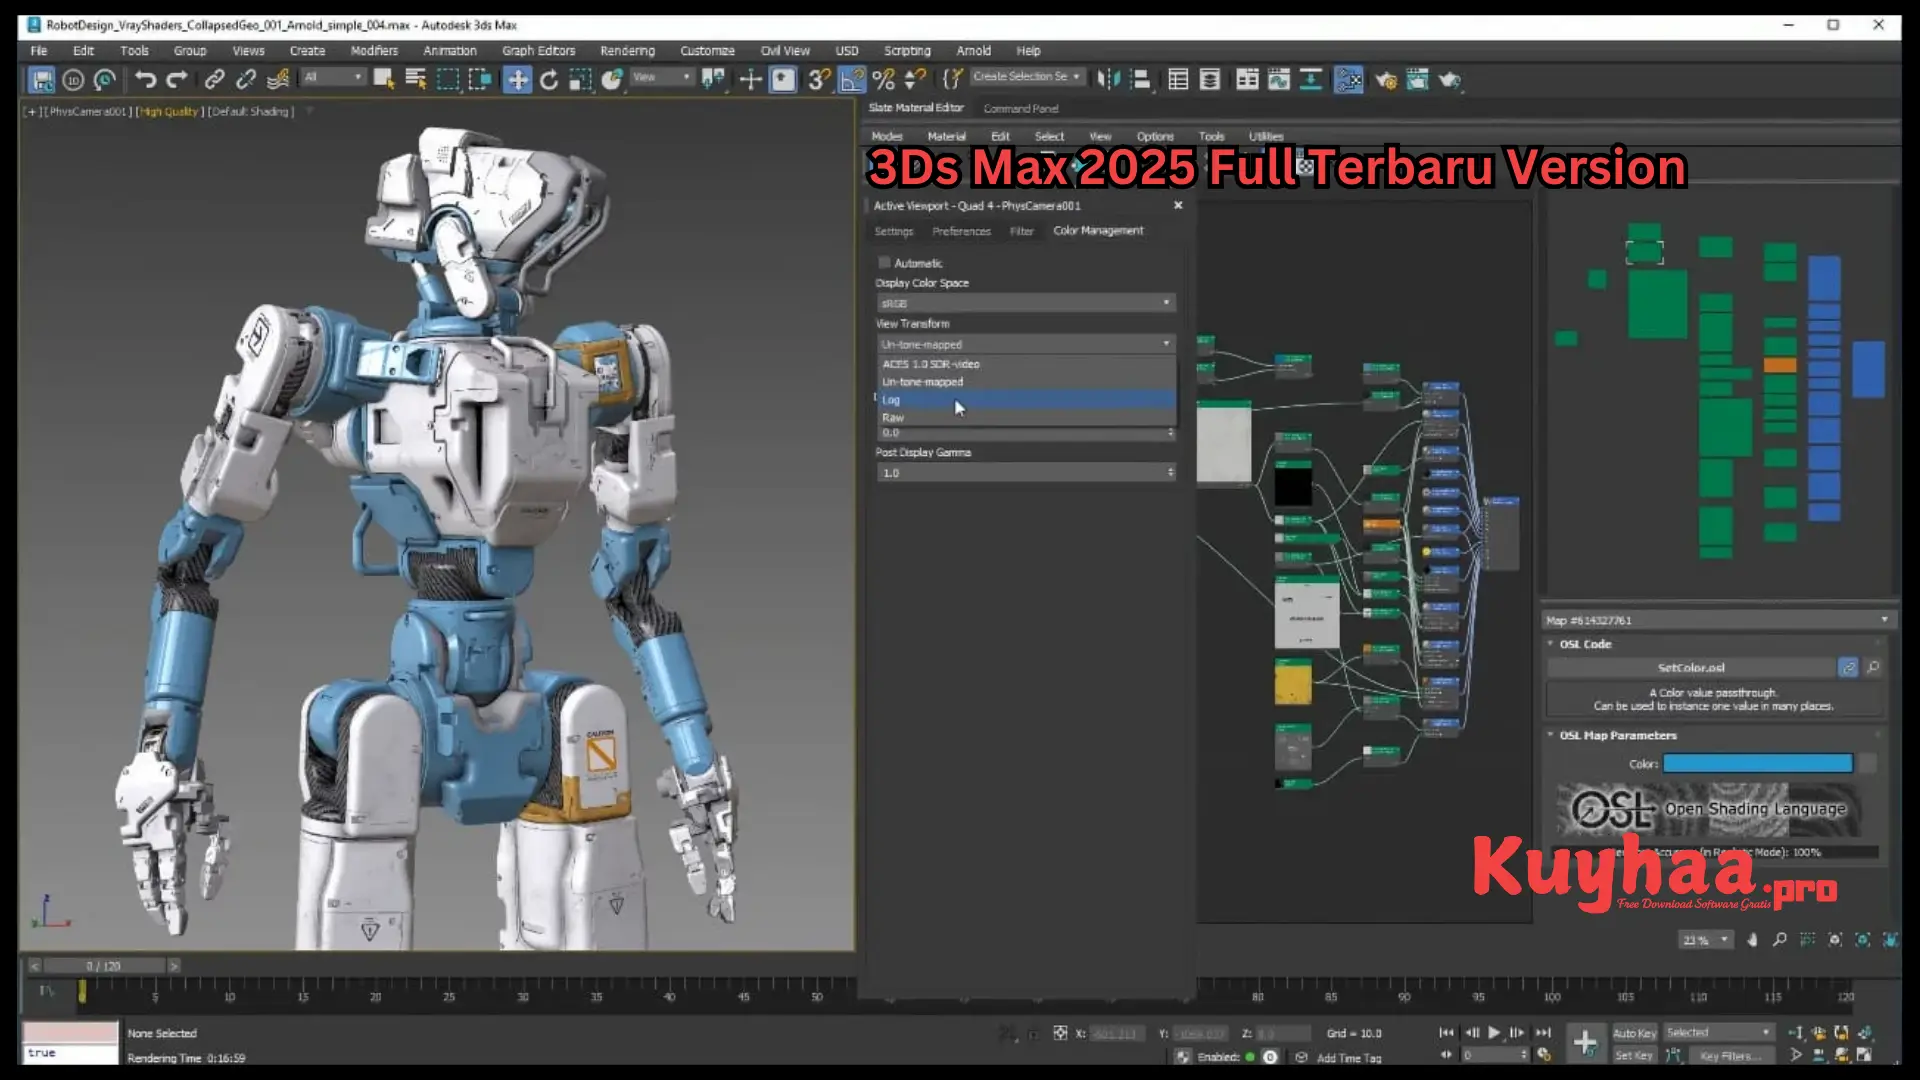Open the Rendering menu
The image size is (1920, 1080).
tap(627, 50)
